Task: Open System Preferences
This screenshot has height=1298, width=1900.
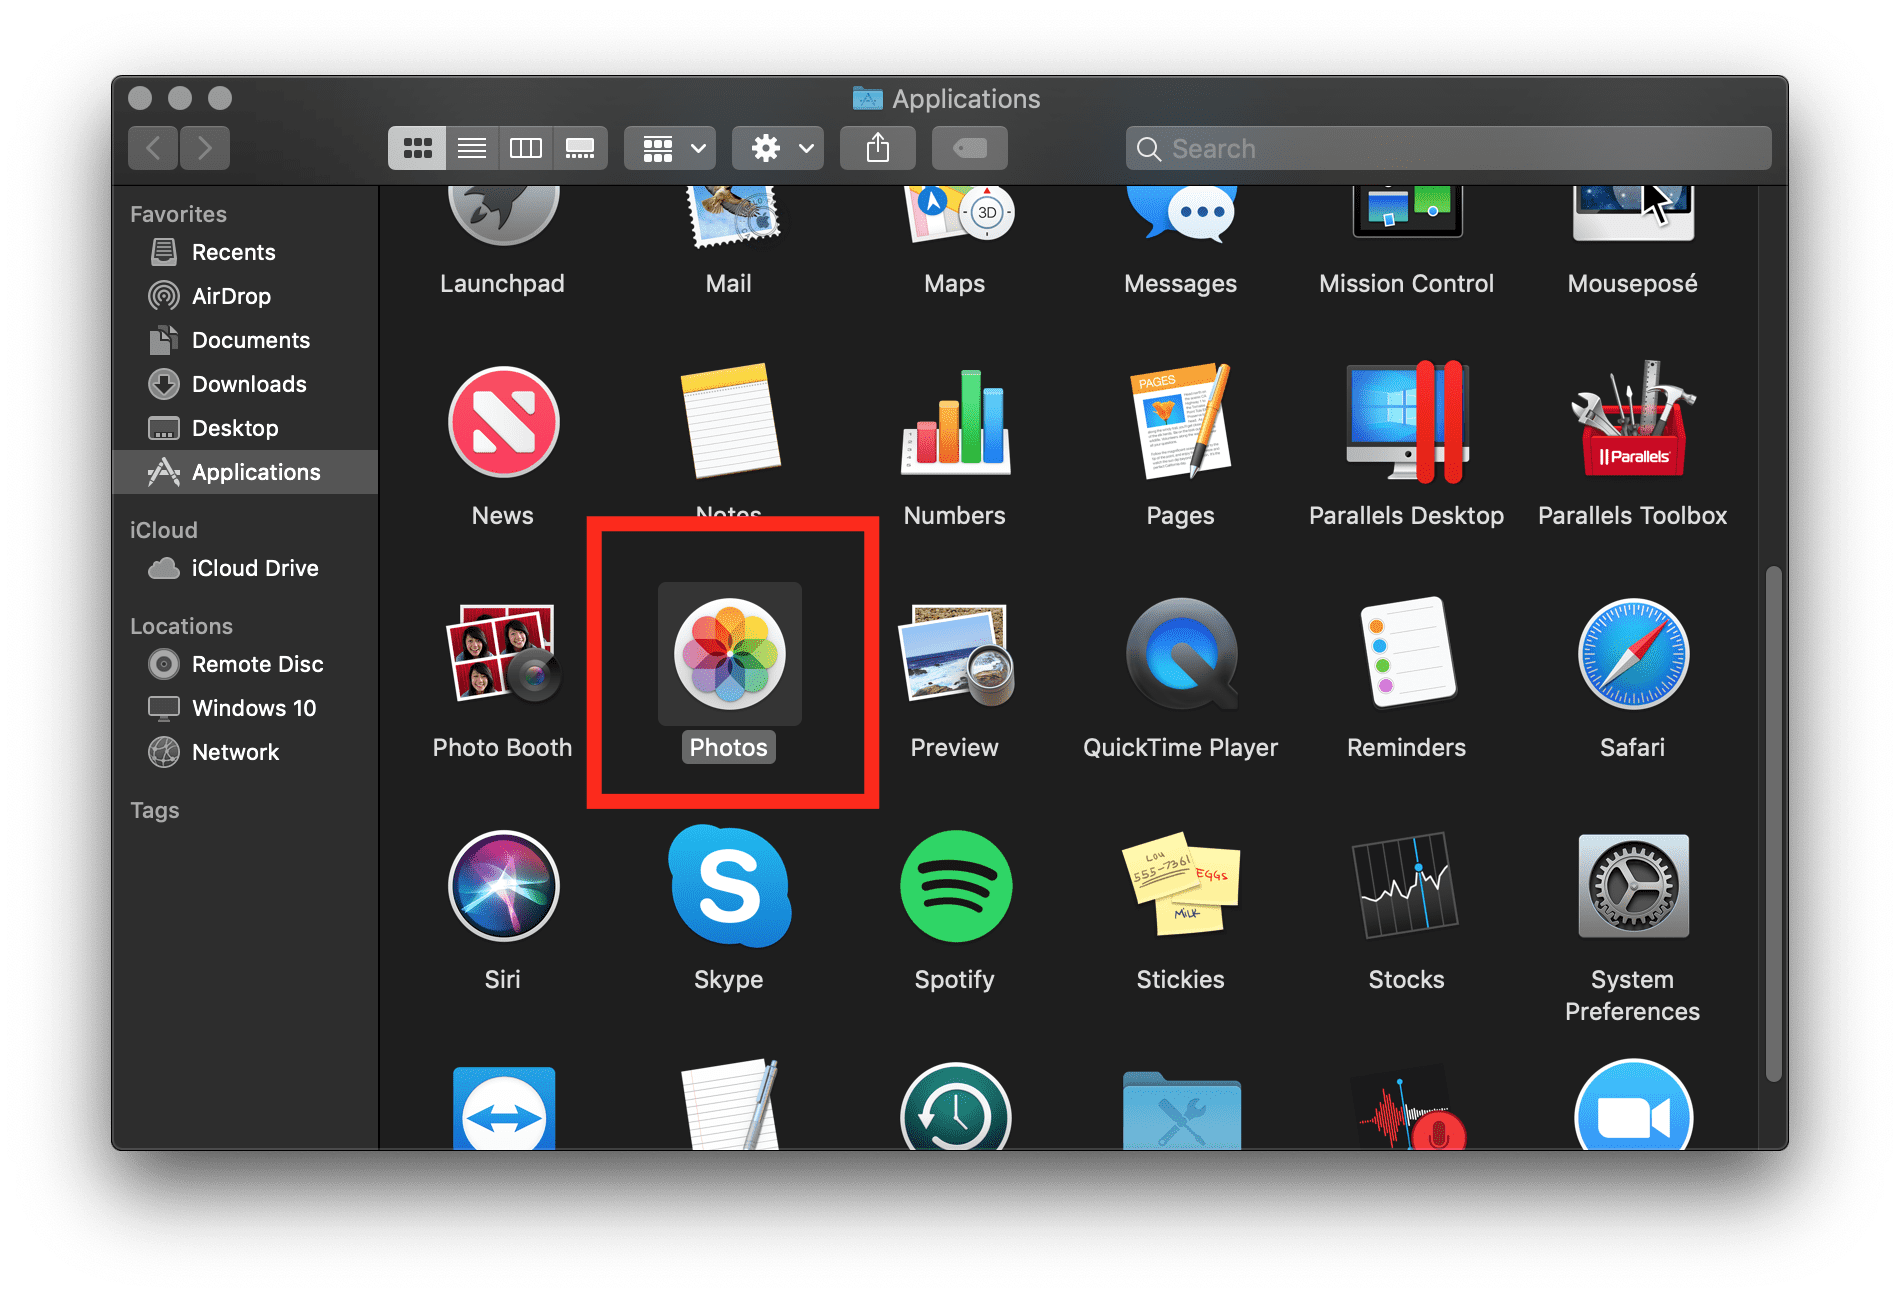Action: (1632, 886)
